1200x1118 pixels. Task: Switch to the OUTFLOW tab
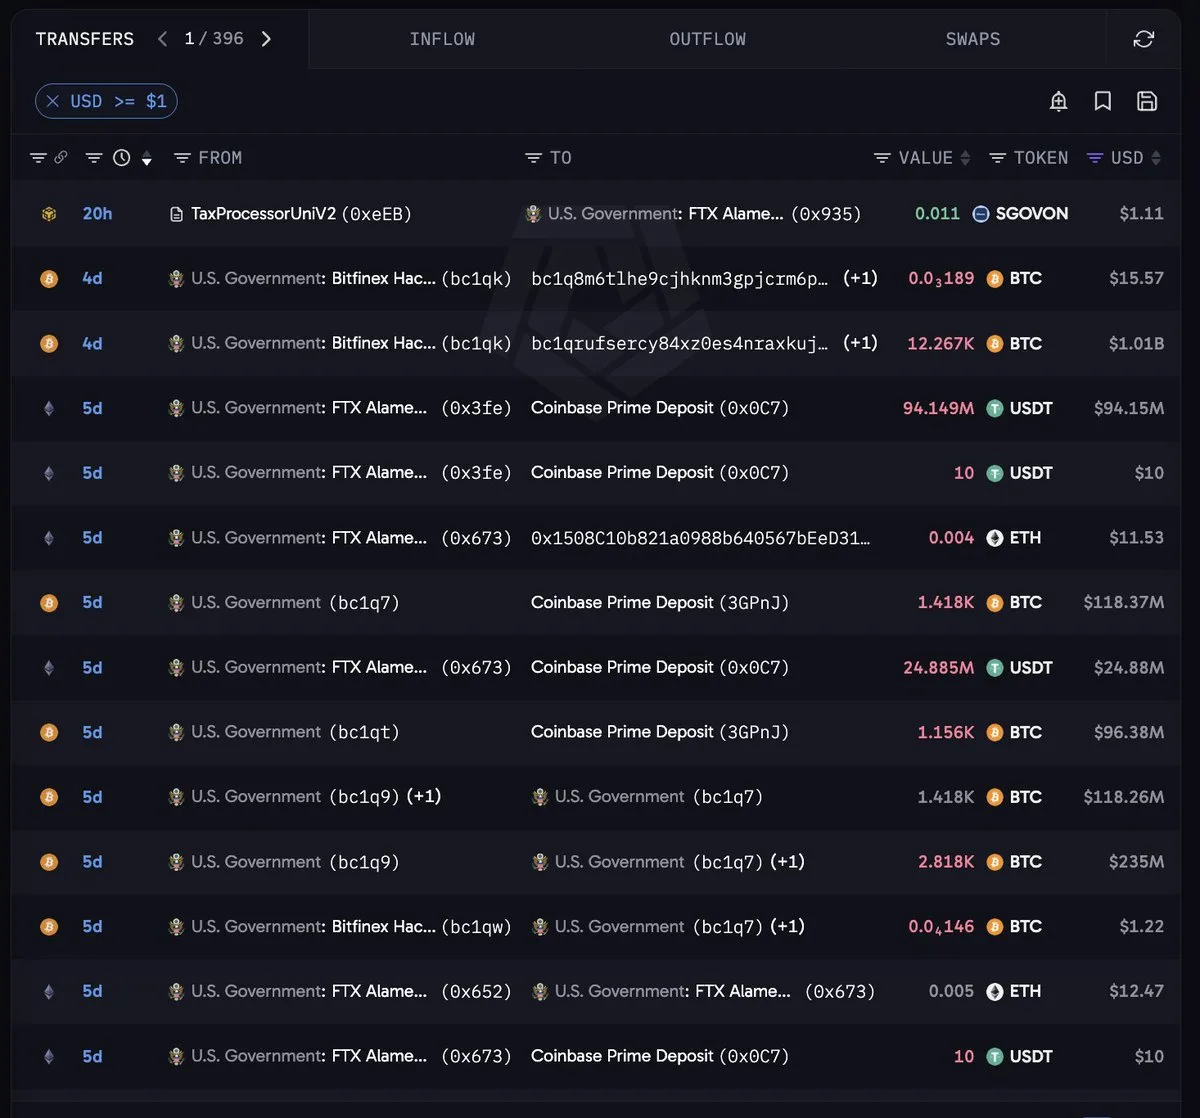tap(708, 39)
